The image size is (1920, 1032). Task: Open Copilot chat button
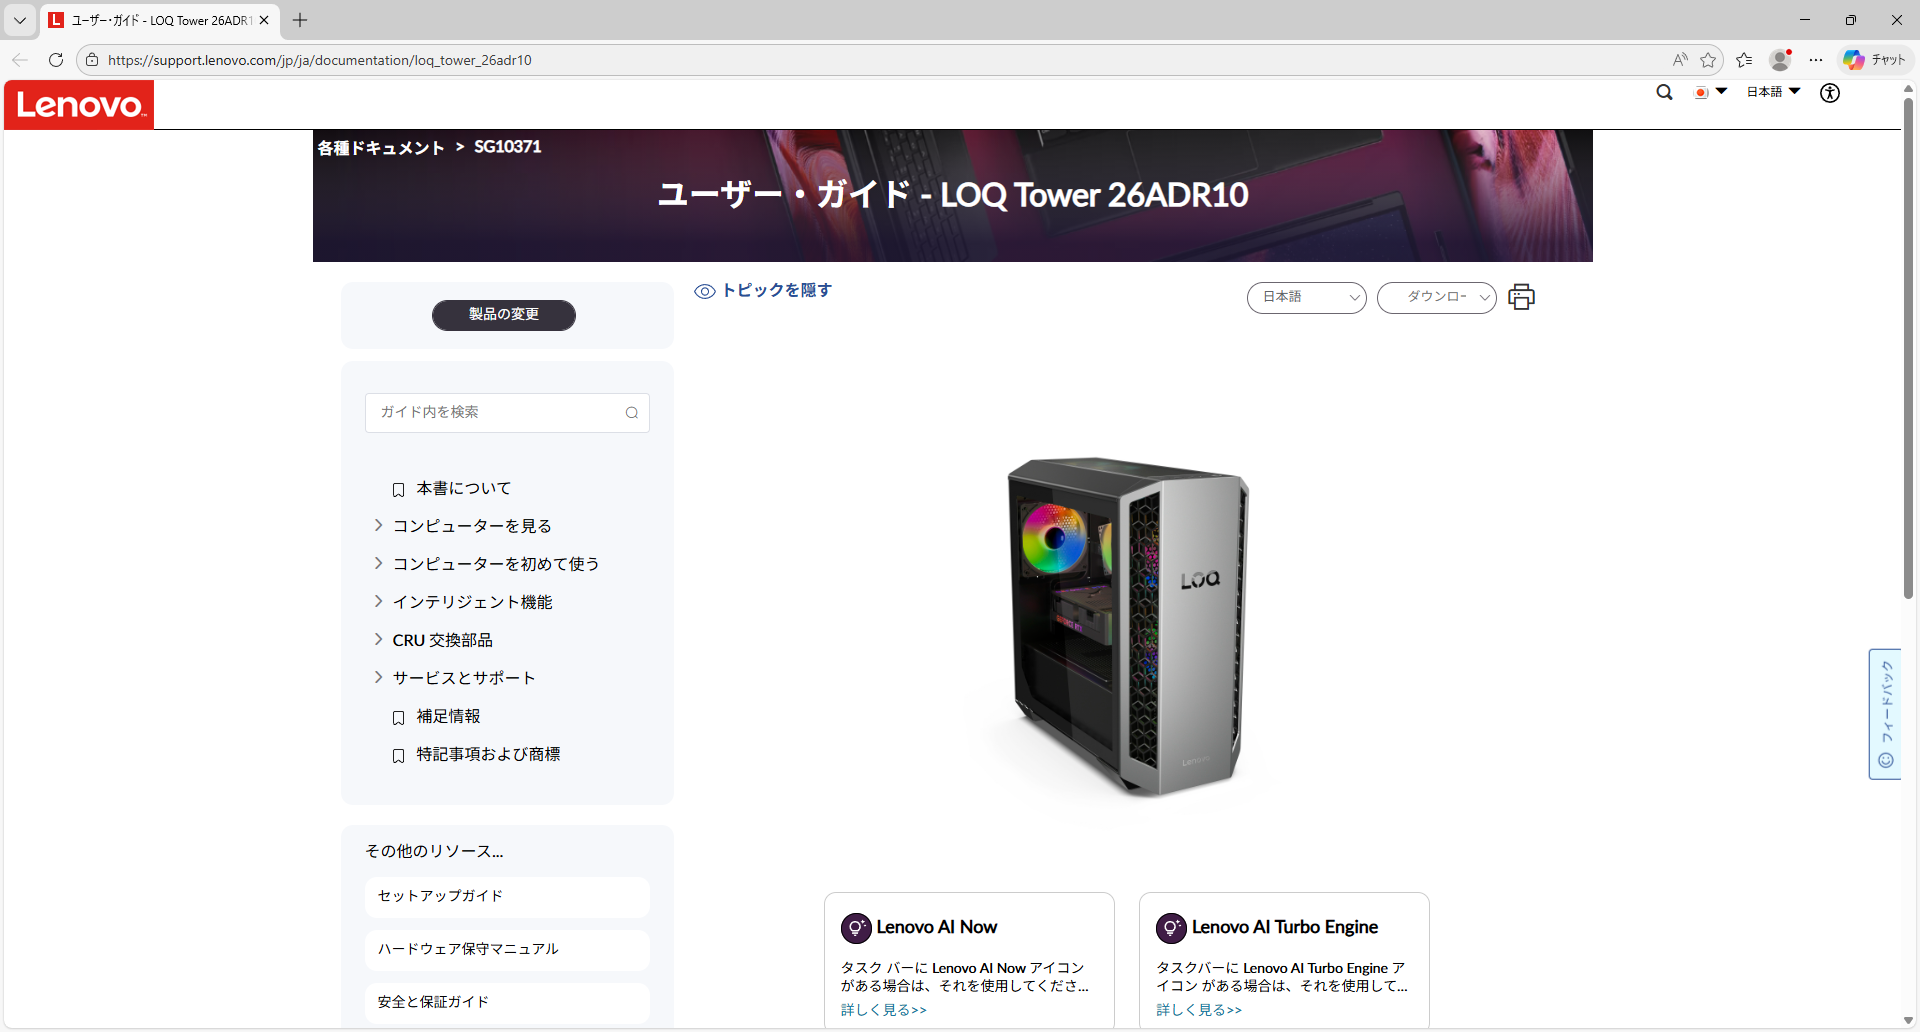coord(1875,60)
